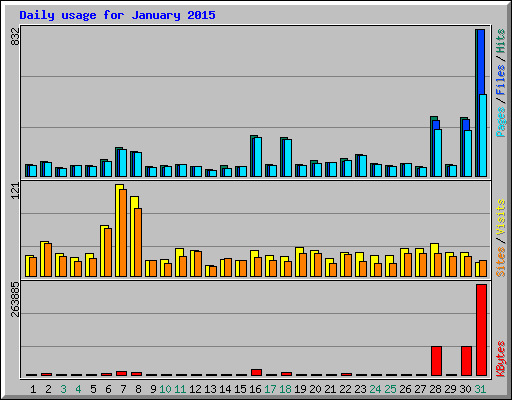Click the red KBytes bar for day 30
The image size is (512, 400).
pyautogui.click(x=467, y=361)
